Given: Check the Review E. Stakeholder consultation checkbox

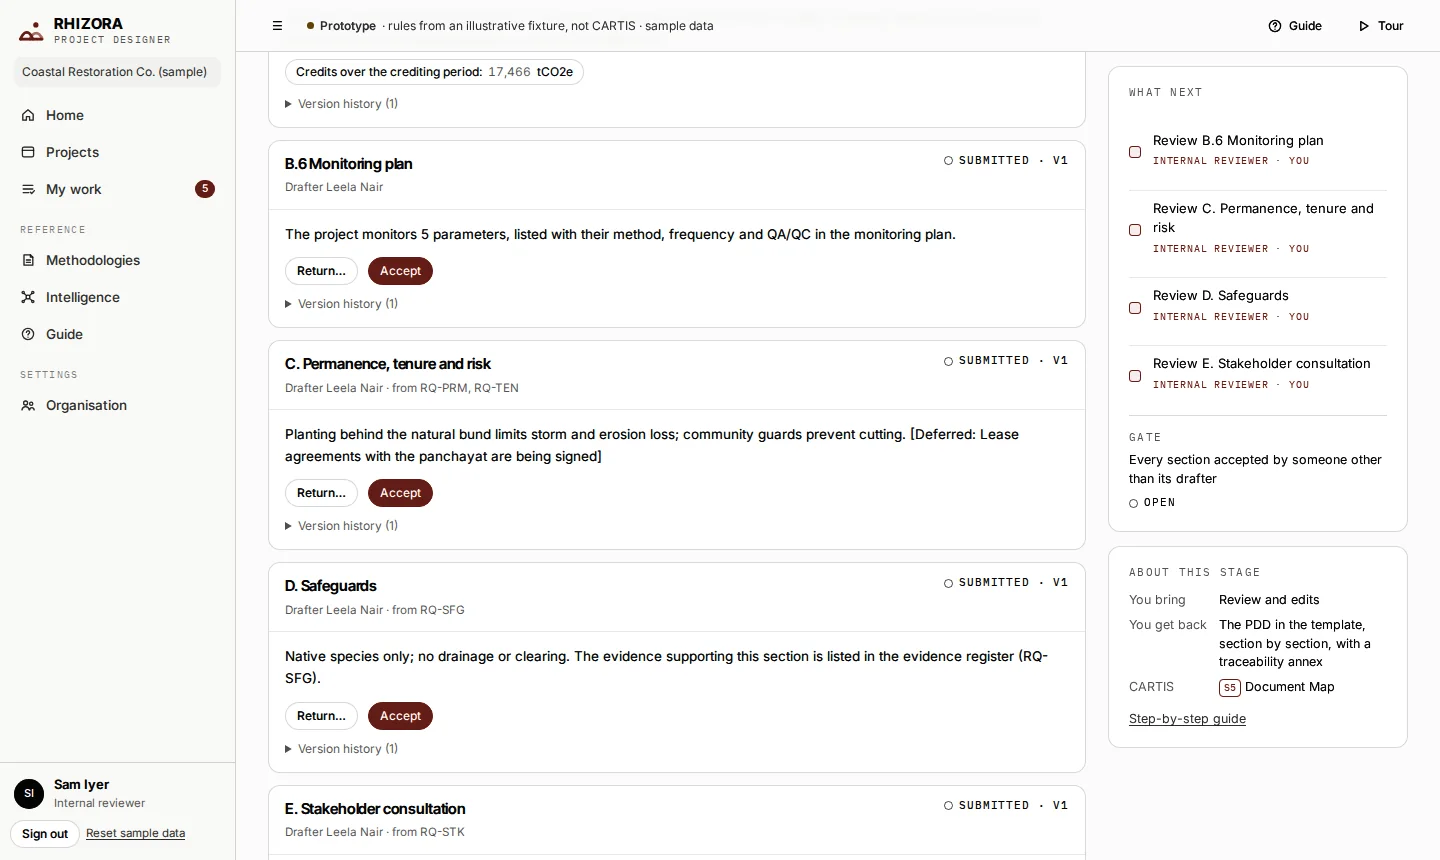Looking at the screenshot, I should [1135, 376].
